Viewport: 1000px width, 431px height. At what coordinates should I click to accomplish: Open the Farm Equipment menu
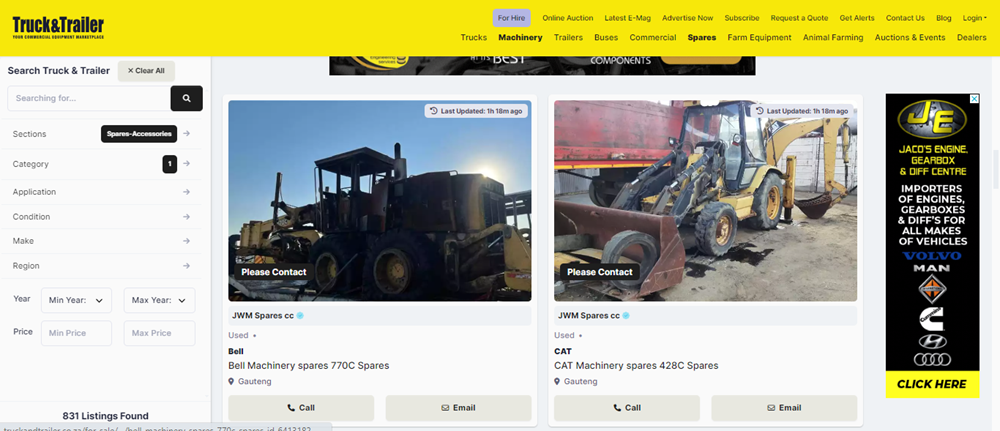pos(760,38)
